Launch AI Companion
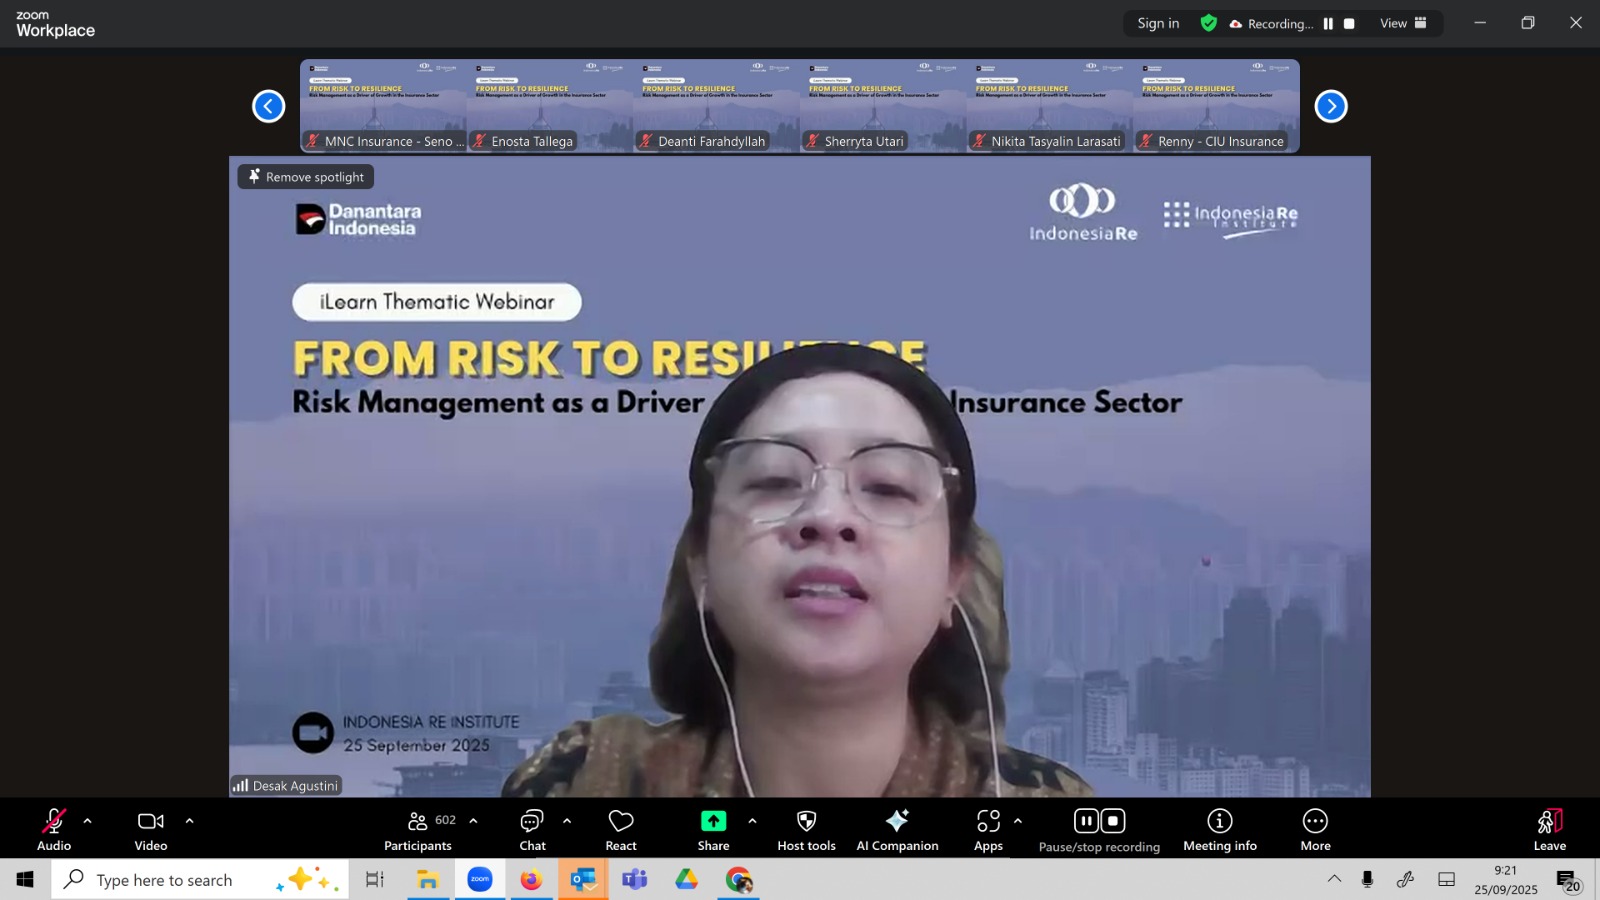1600x900 pixels. 897,830
